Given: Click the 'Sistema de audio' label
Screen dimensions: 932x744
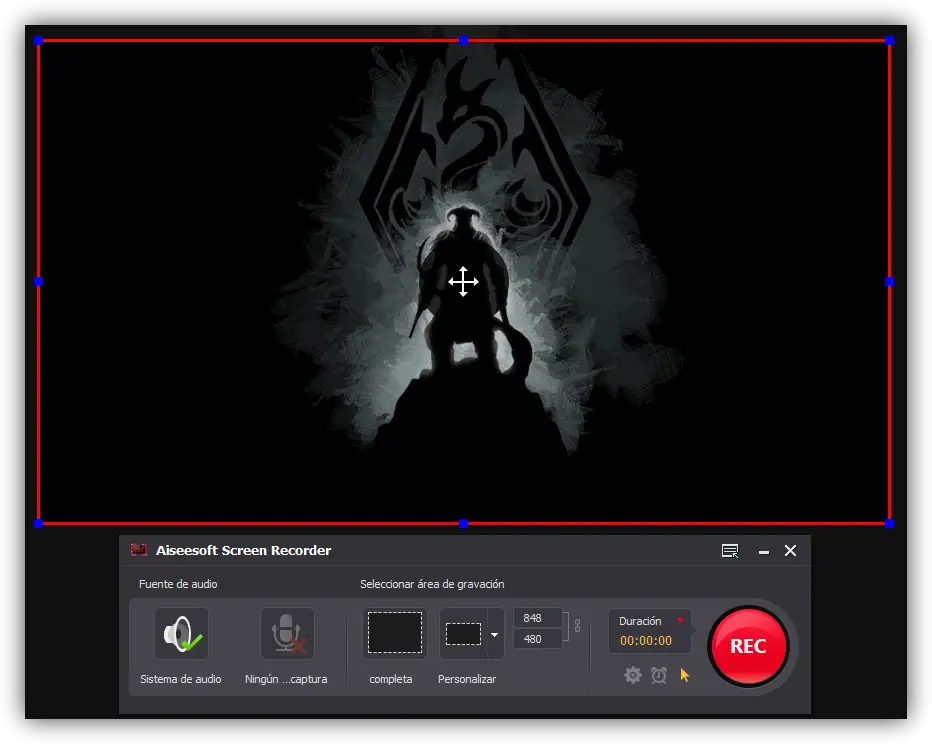Looking at the screenshot, I should 181,679.
